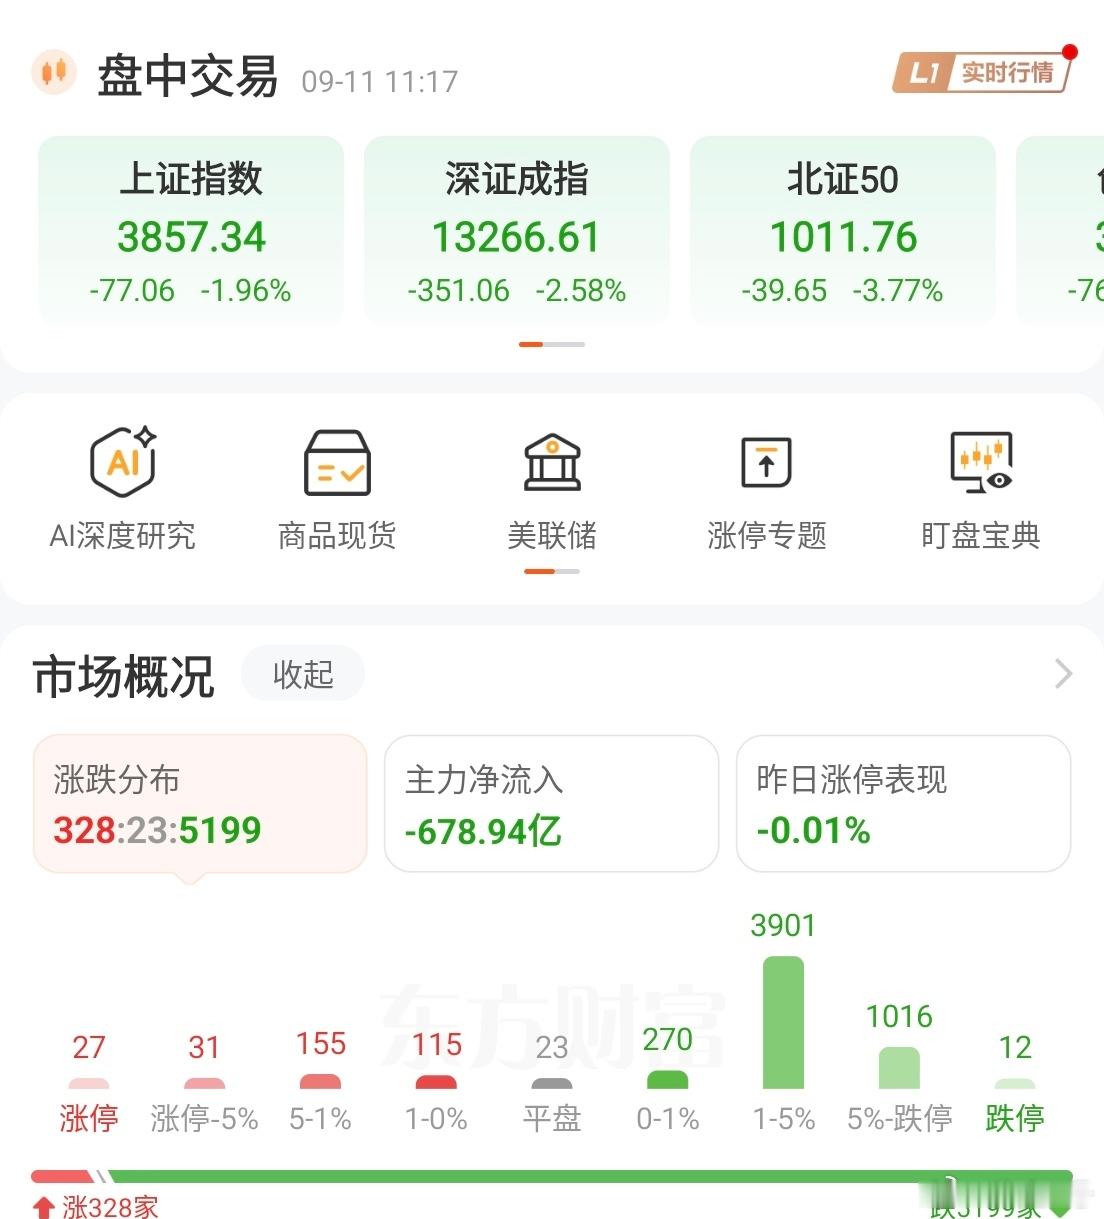This screenshot has width=1104, height=1219.
Task: Select the 主力净流入 tab card
Action: coord(552,804)
